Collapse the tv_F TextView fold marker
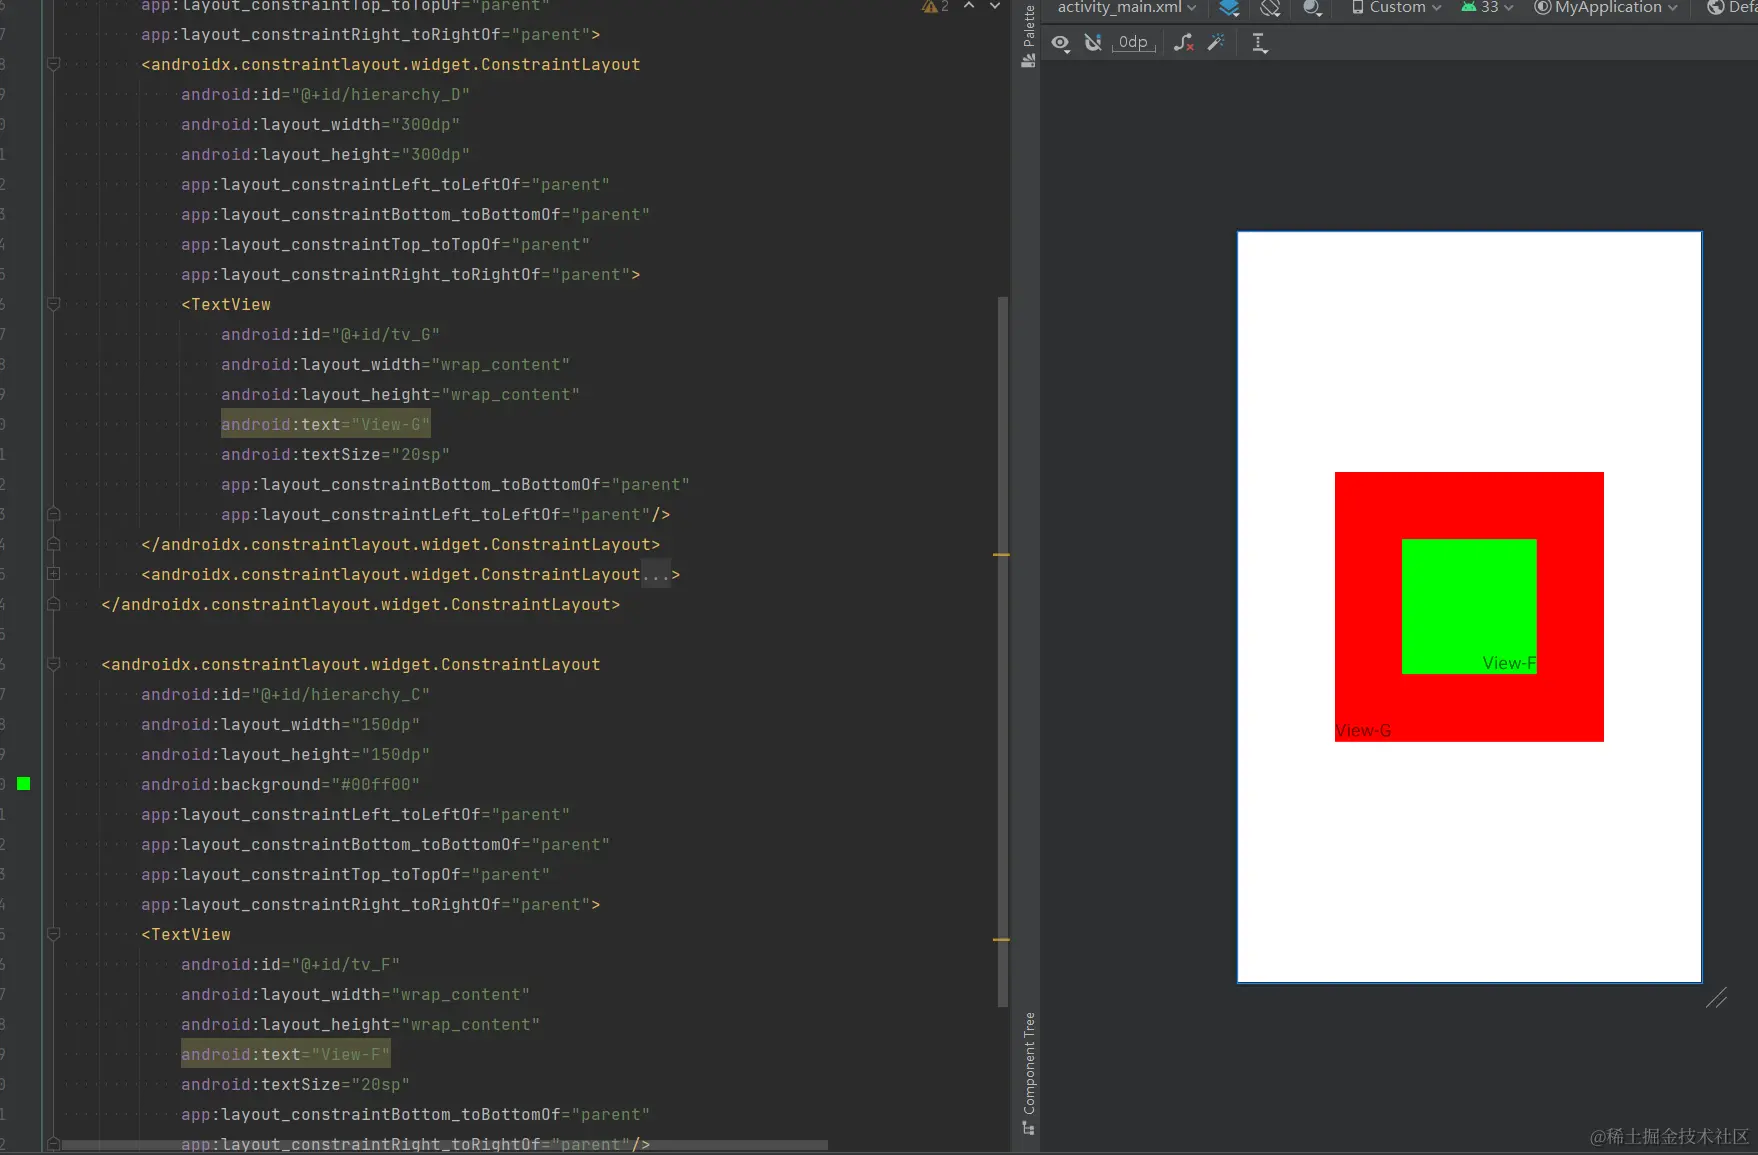The width and height of the screenshot is (1758, 1155). (54, 934)
